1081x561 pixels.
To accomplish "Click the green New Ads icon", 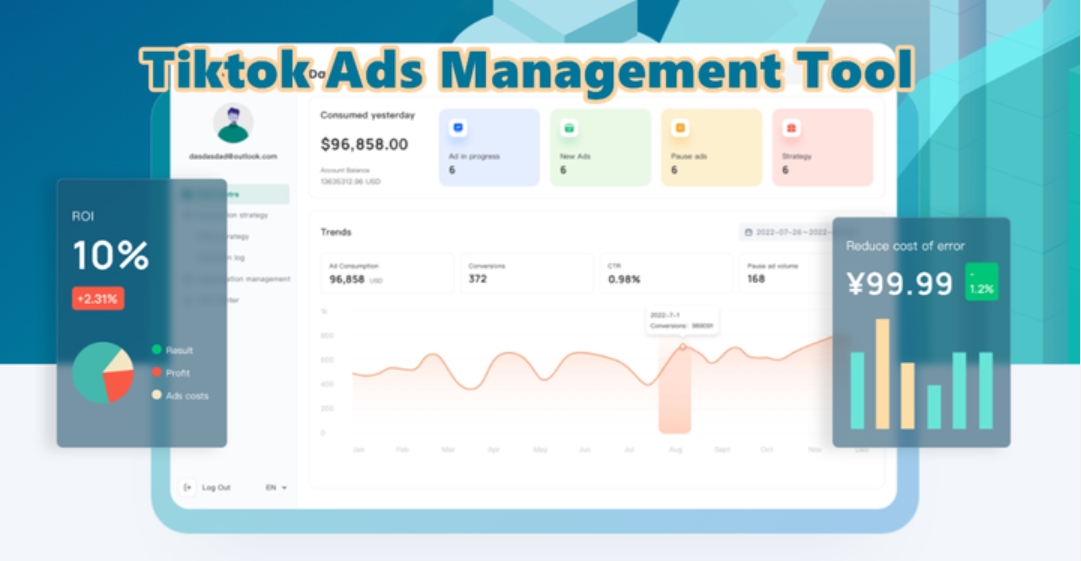I will (x=569, y=128).
